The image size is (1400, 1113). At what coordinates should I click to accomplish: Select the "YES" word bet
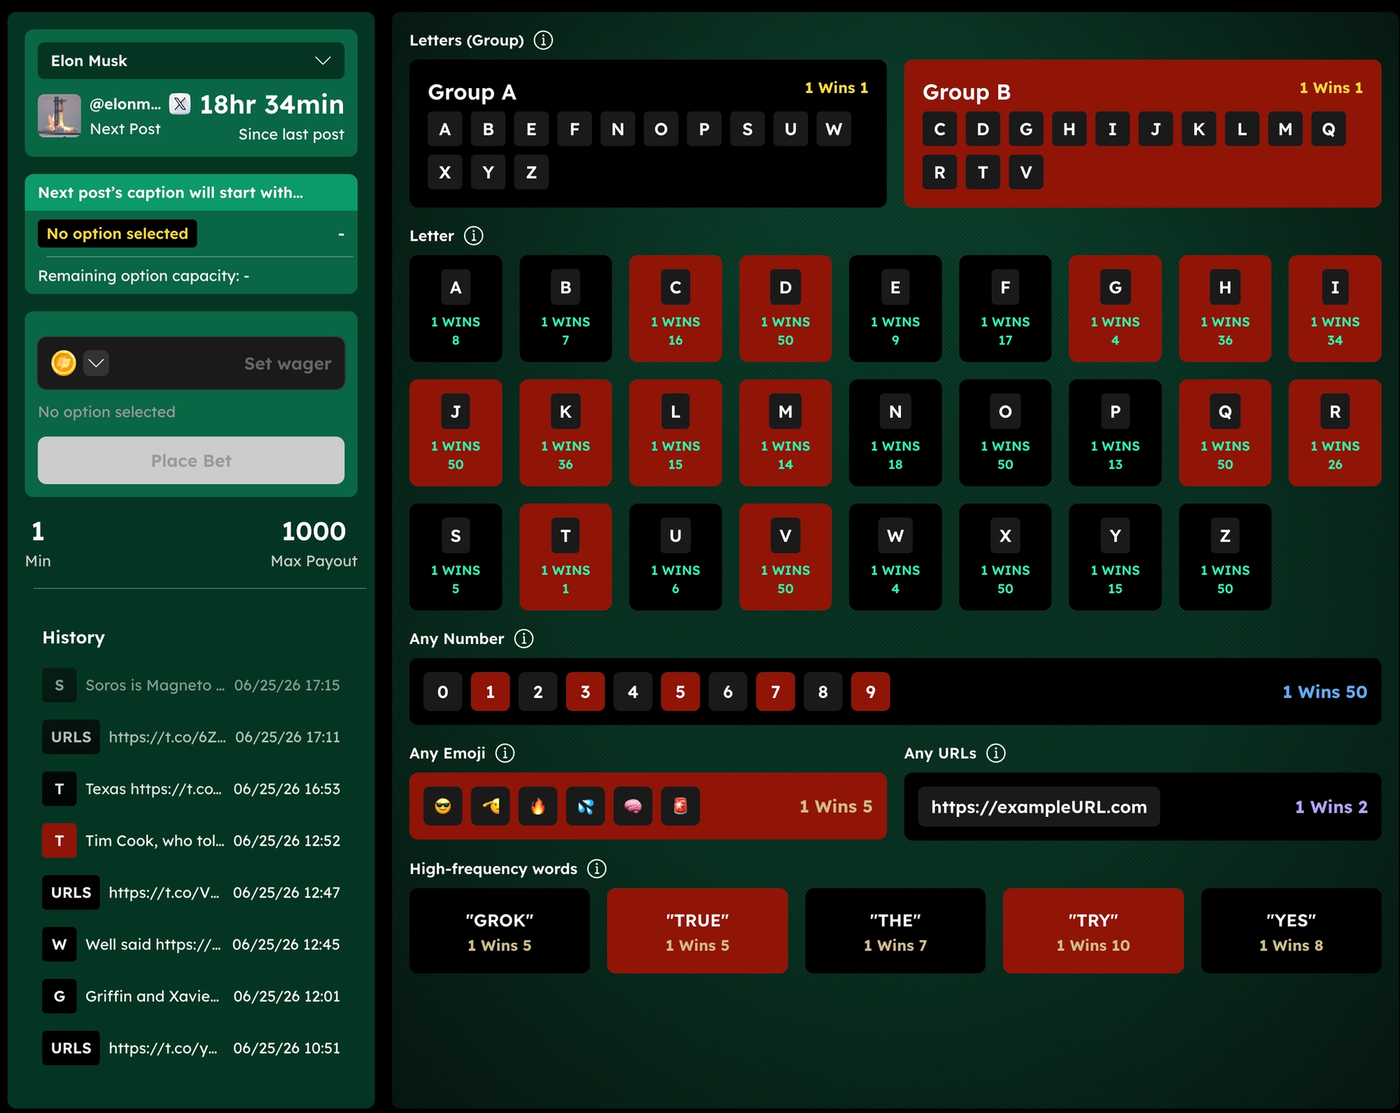point(1291,931)
